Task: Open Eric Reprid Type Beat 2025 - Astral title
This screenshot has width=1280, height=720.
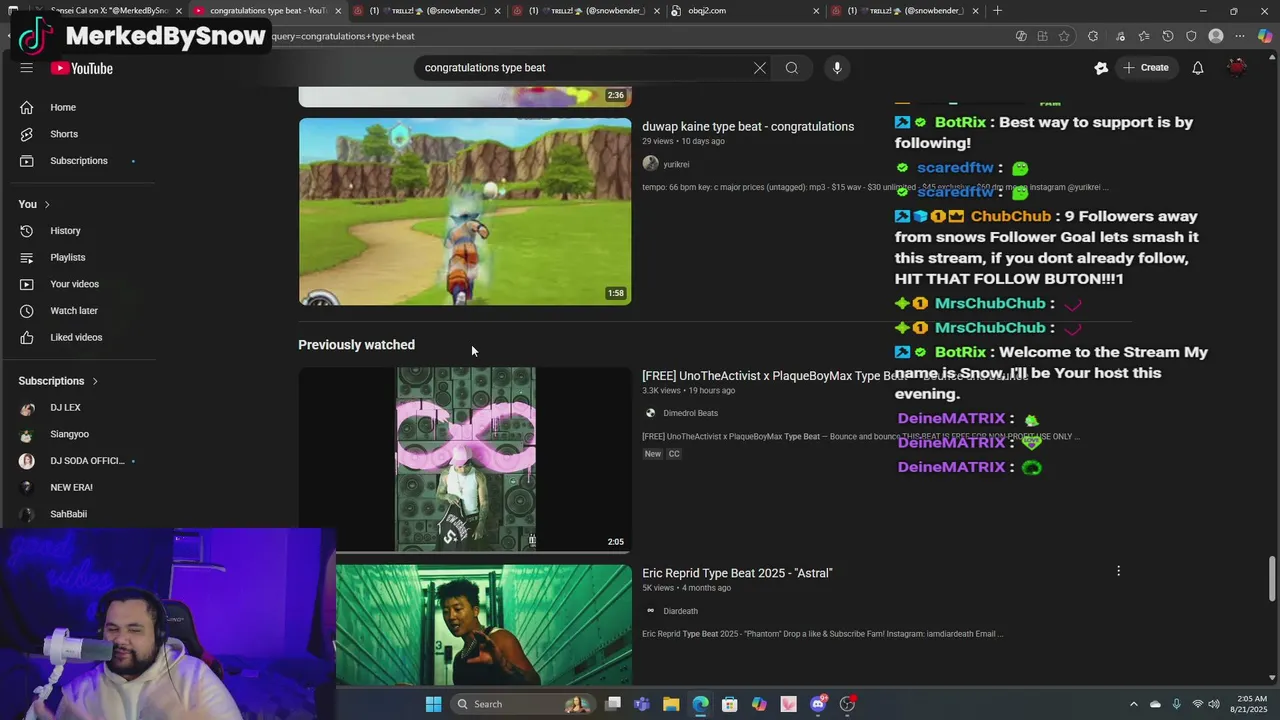Action: pos(737,573)
